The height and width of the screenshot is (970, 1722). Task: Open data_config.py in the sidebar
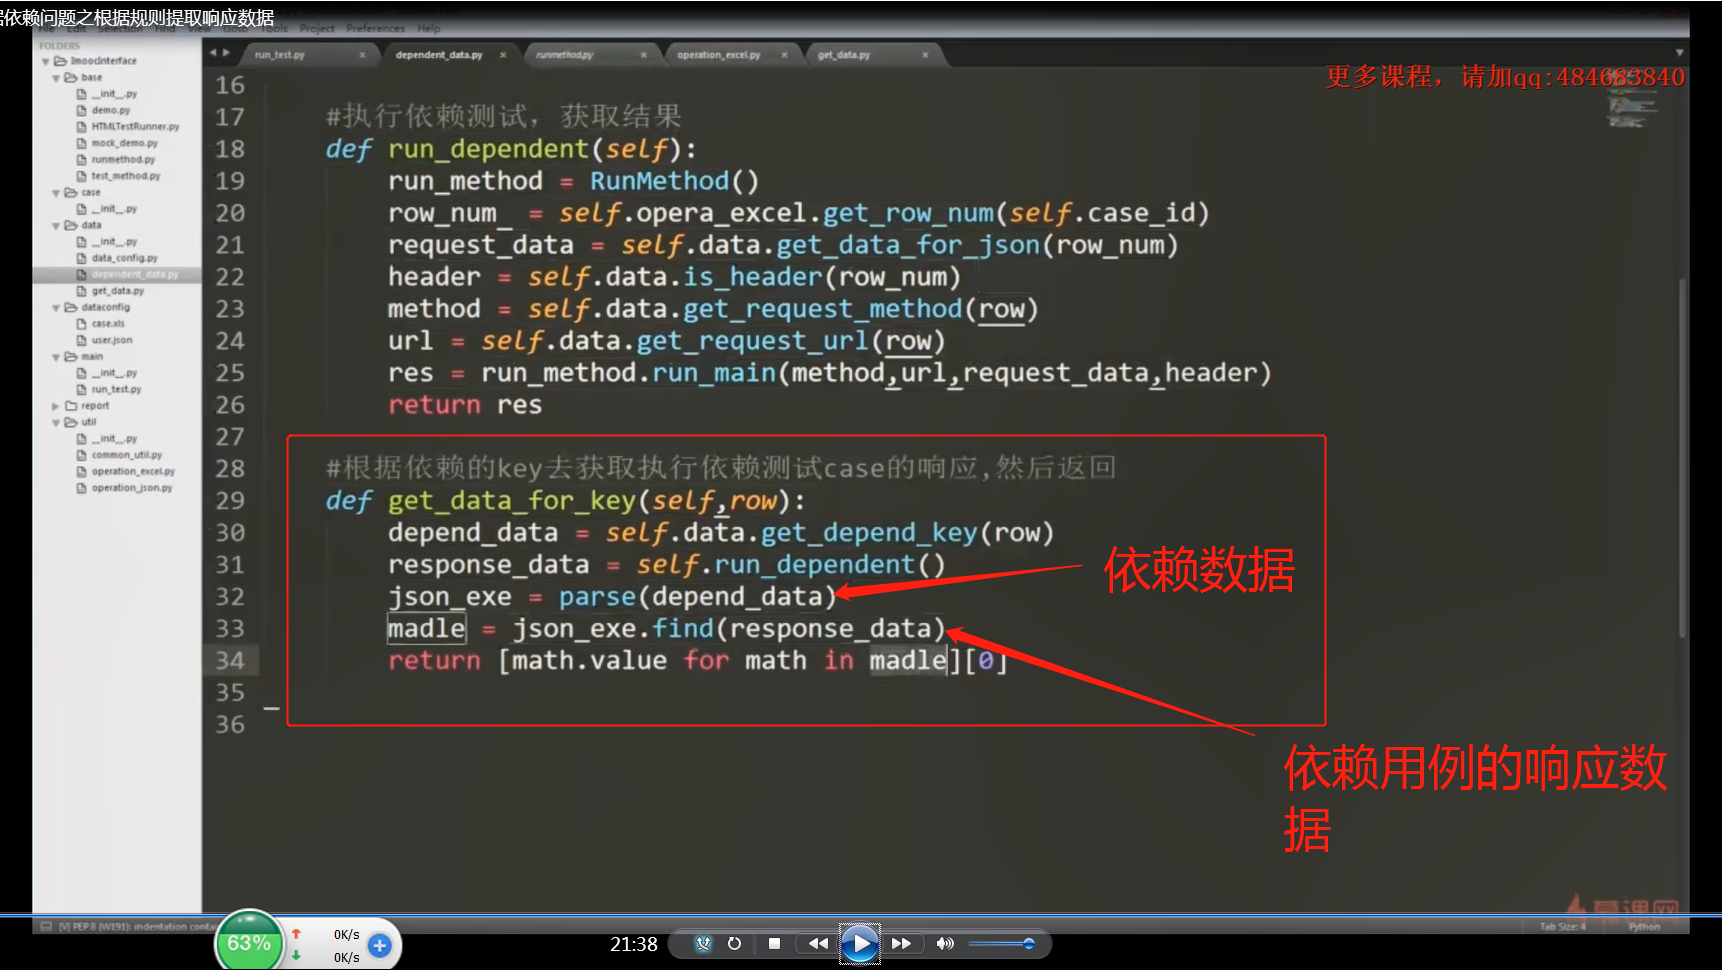pyautogui.click(x=124, y=258)
